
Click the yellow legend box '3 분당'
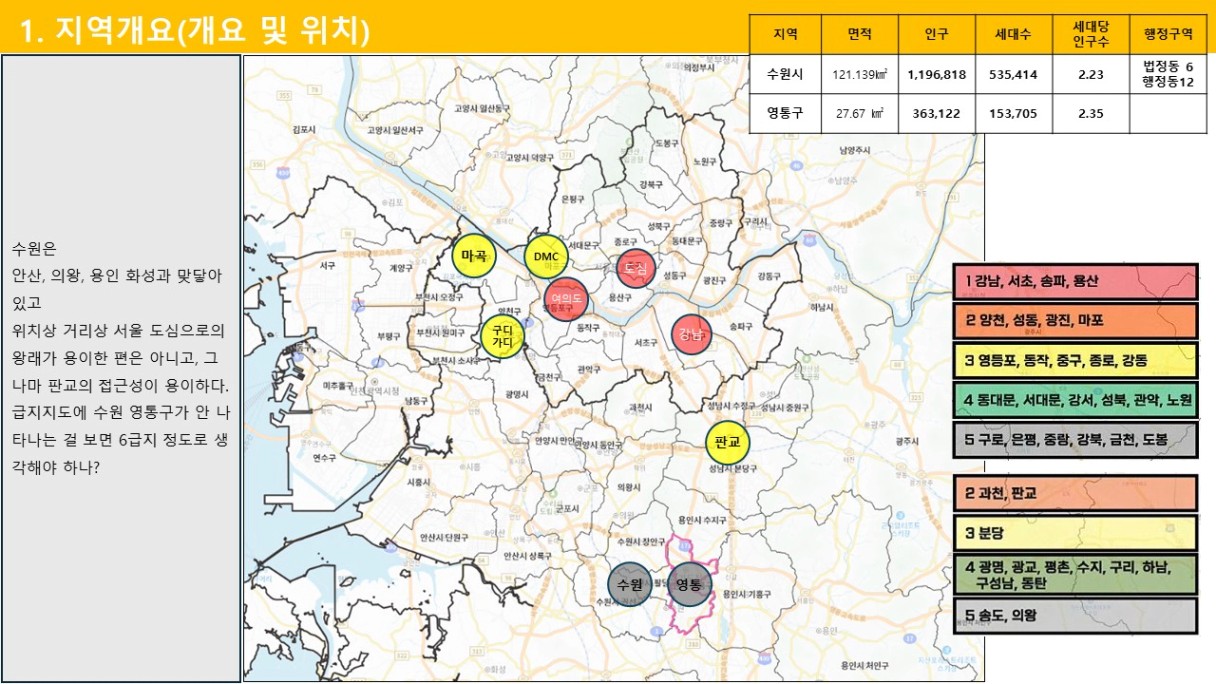[1075, 532]
